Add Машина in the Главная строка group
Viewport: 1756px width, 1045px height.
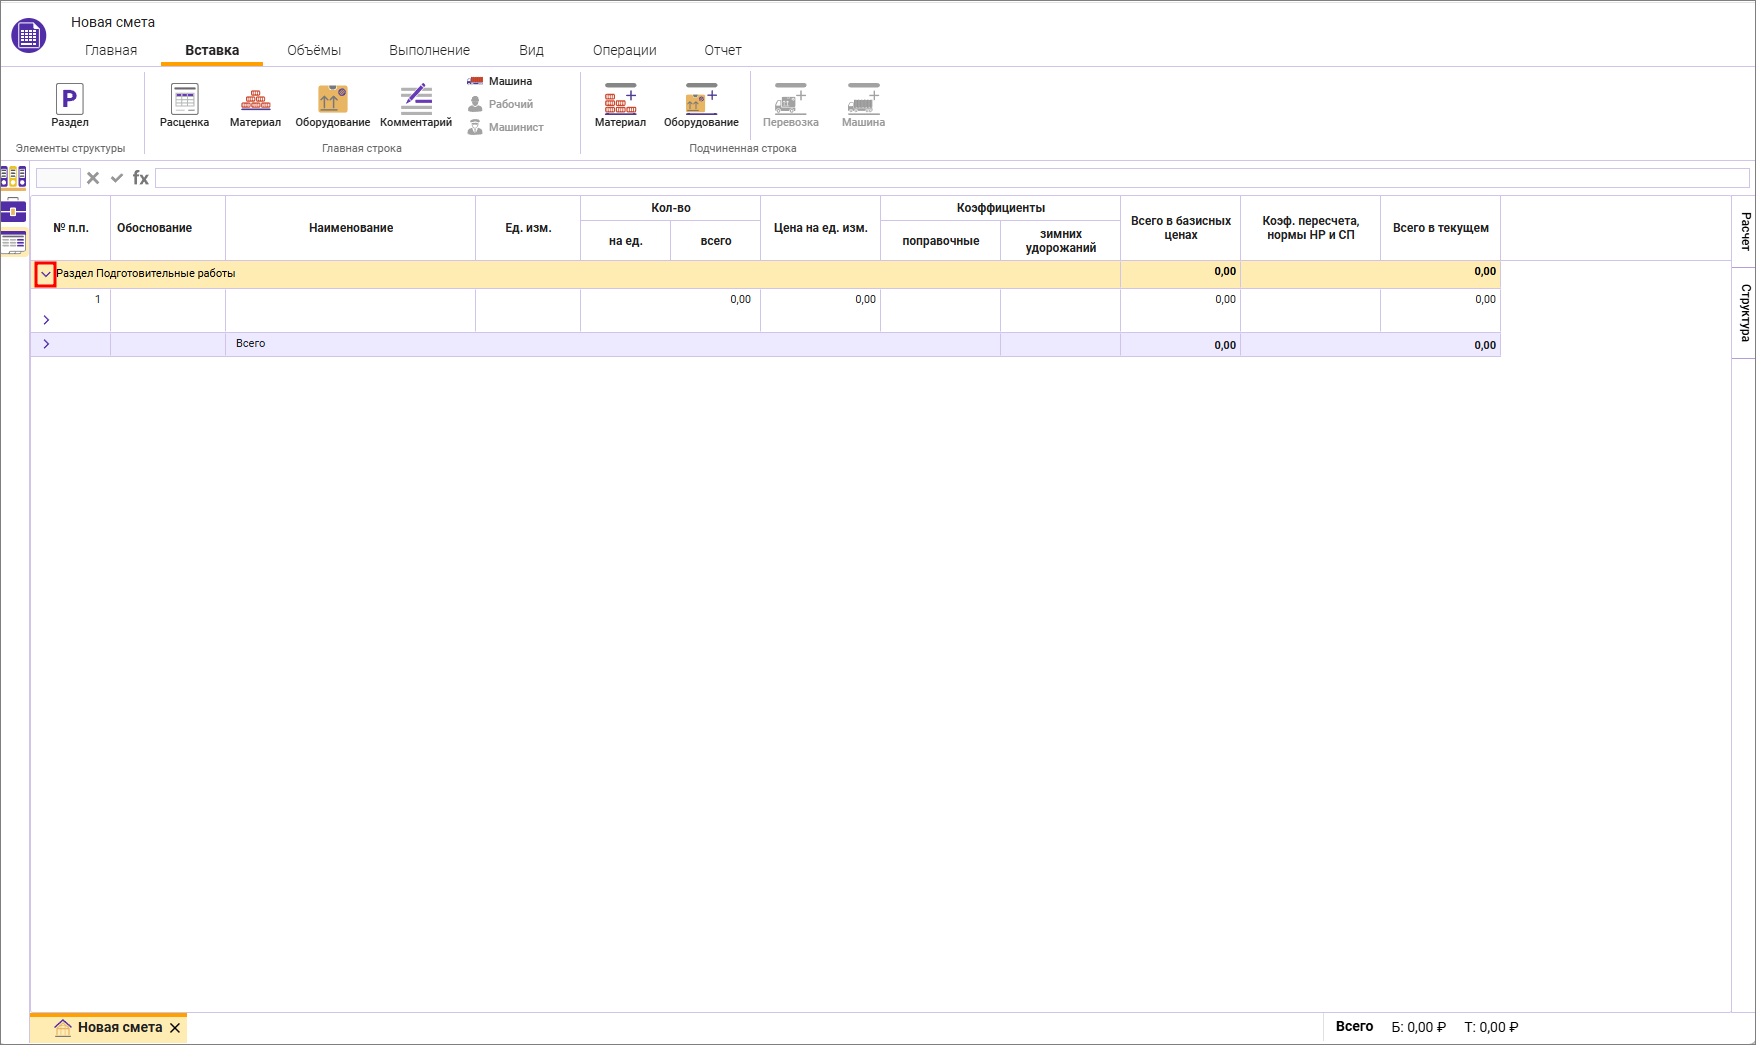pos(500,81)
